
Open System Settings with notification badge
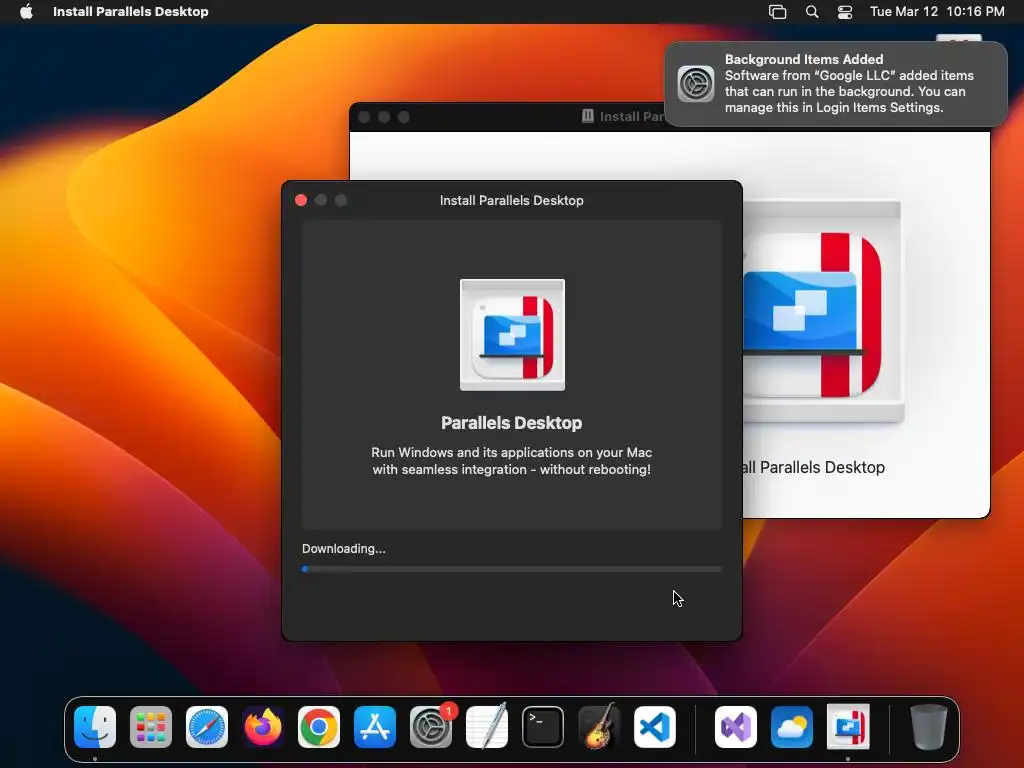pyautogui.click(x=431, y=727)
